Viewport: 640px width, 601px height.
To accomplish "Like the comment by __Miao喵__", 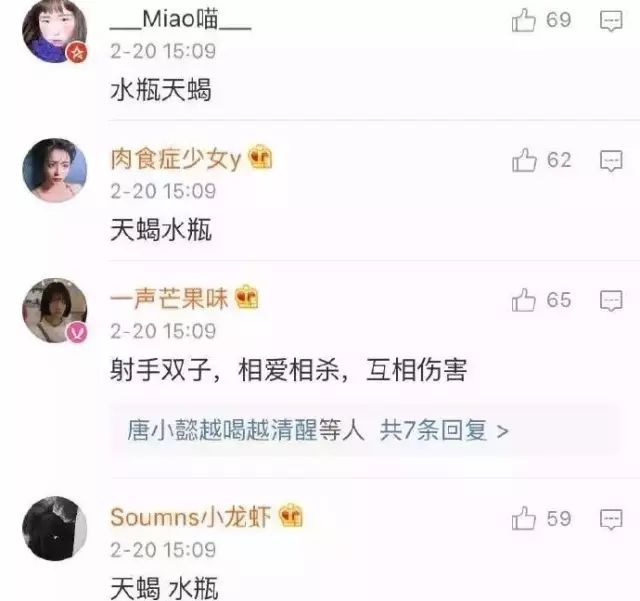I will [524, 20].
